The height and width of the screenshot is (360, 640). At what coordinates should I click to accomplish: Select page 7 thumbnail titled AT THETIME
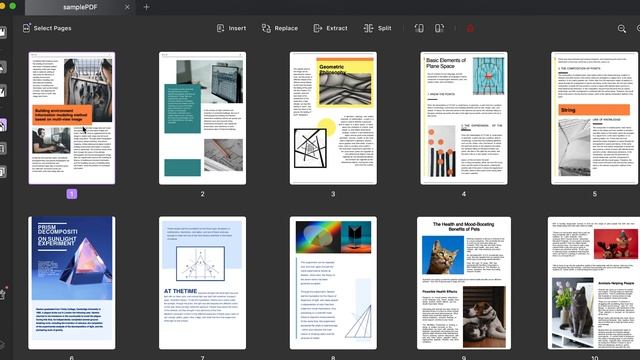click(x=202, y=283)
